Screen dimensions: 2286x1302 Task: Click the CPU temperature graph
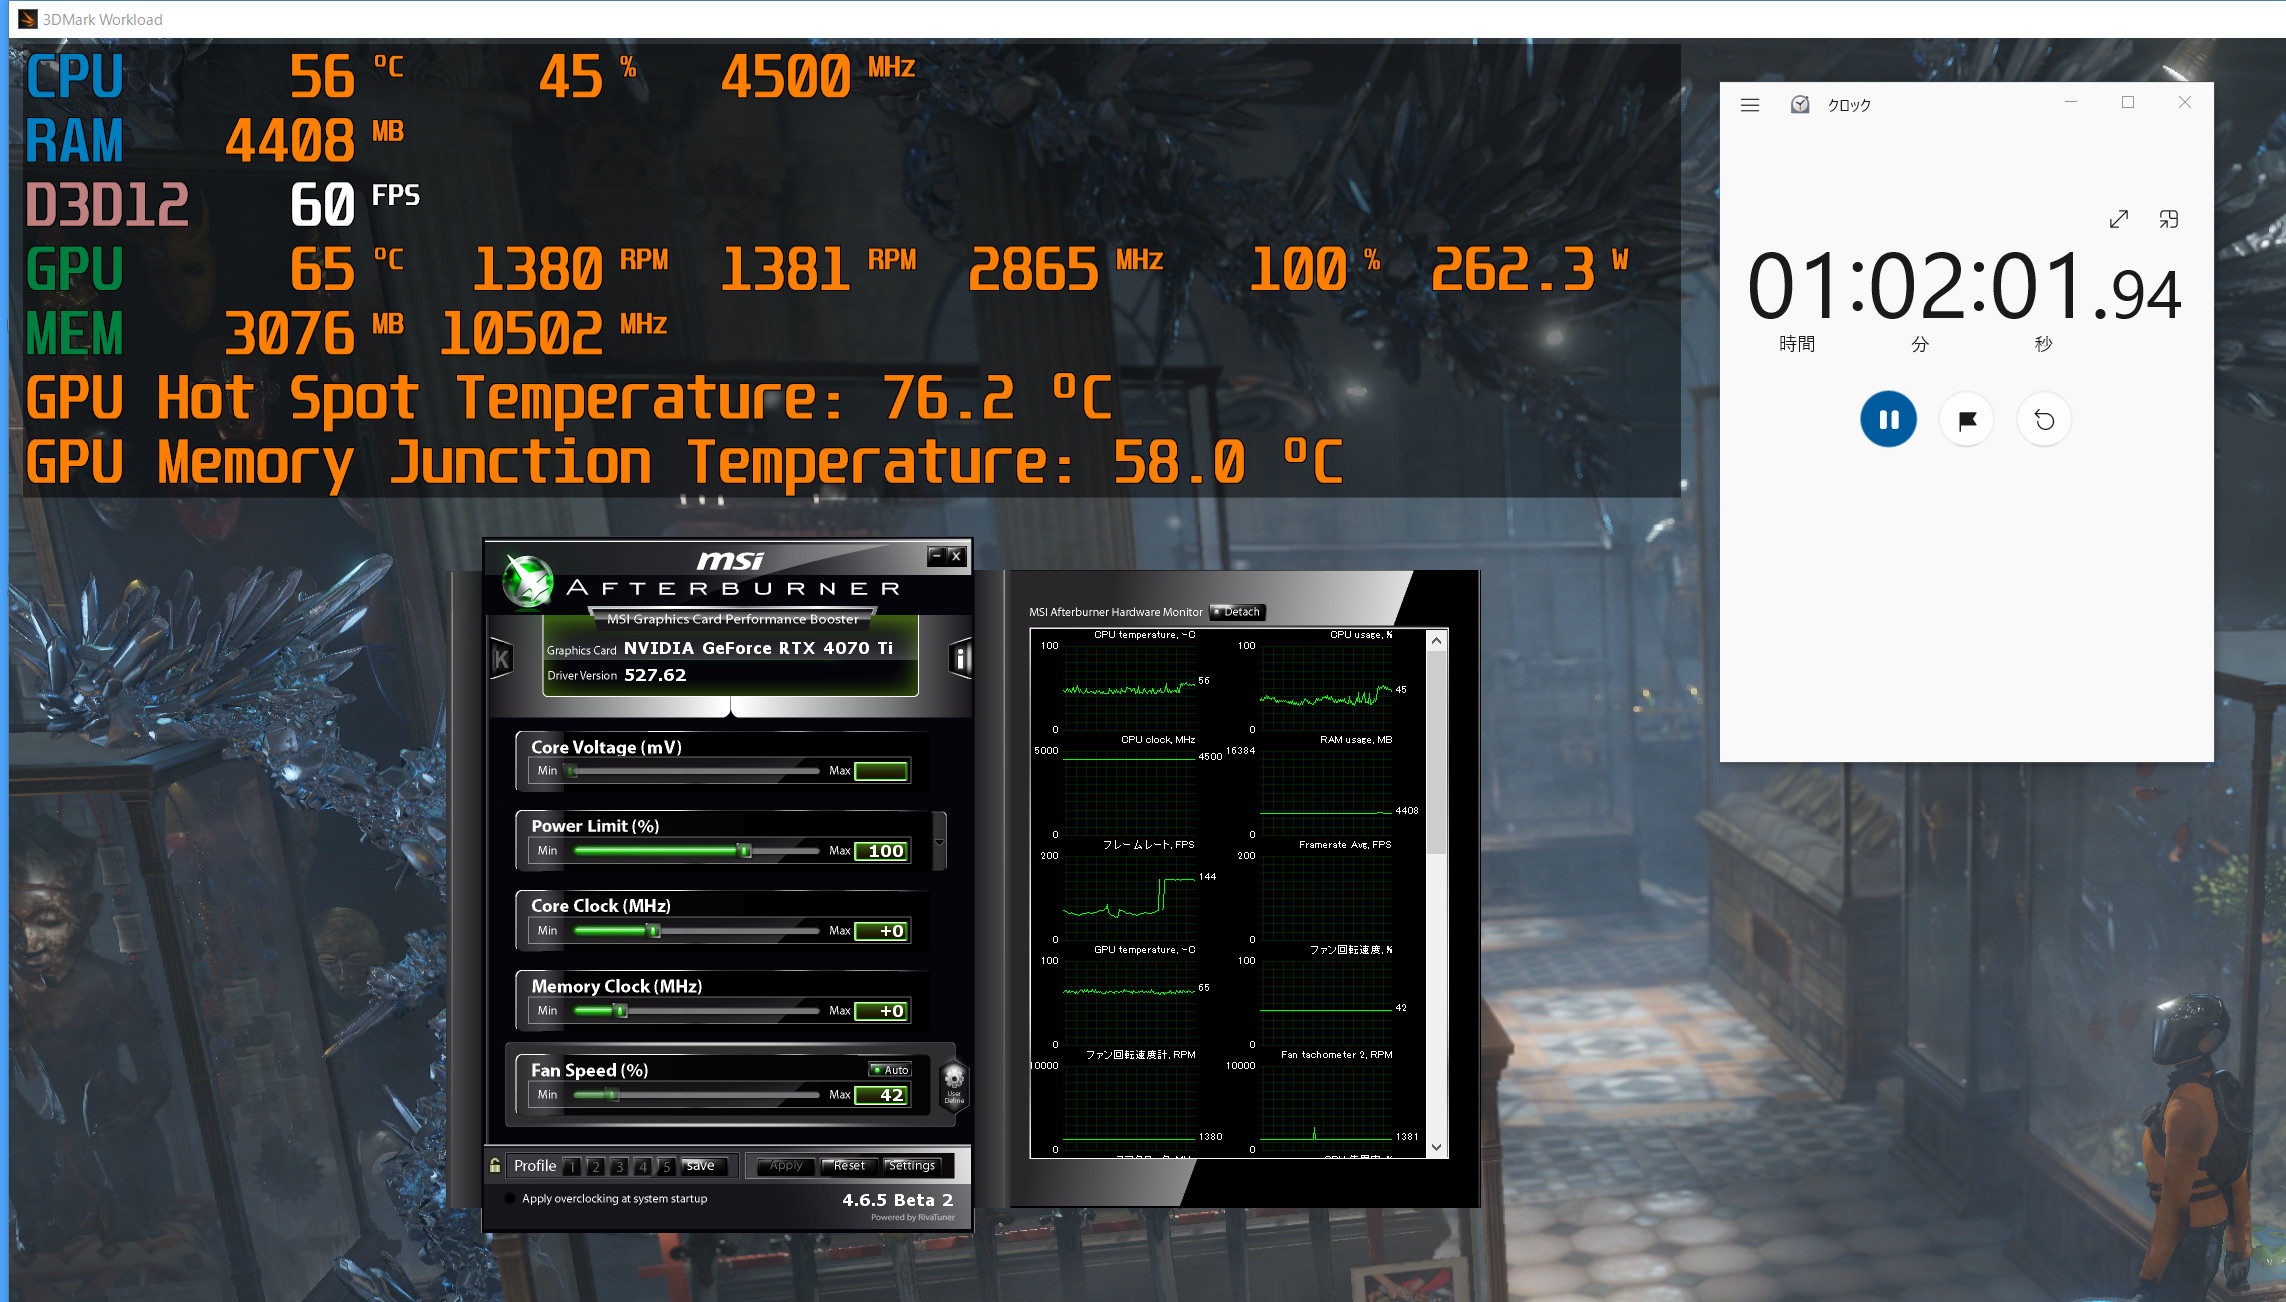click(1129, 687)
